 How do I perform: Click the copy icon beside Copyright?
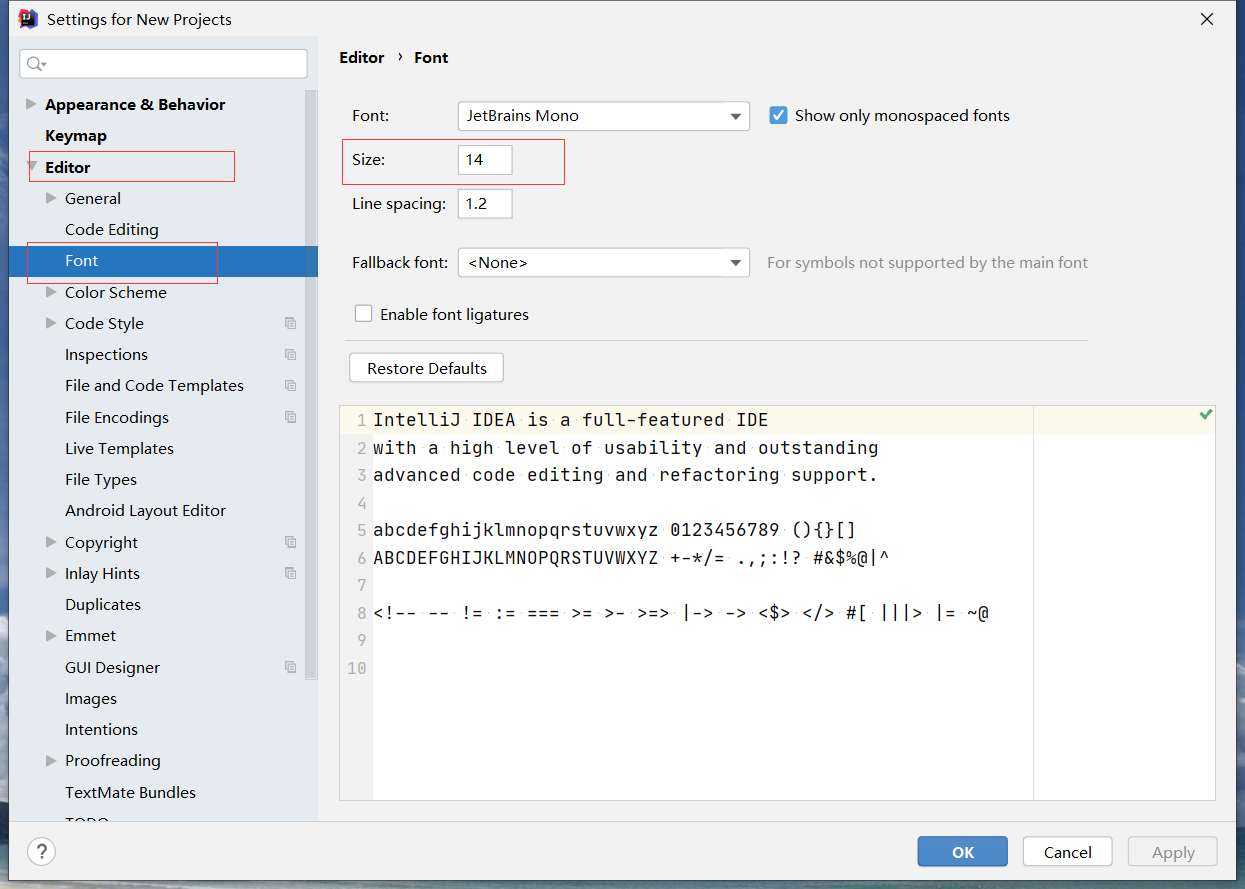[290, 542]
